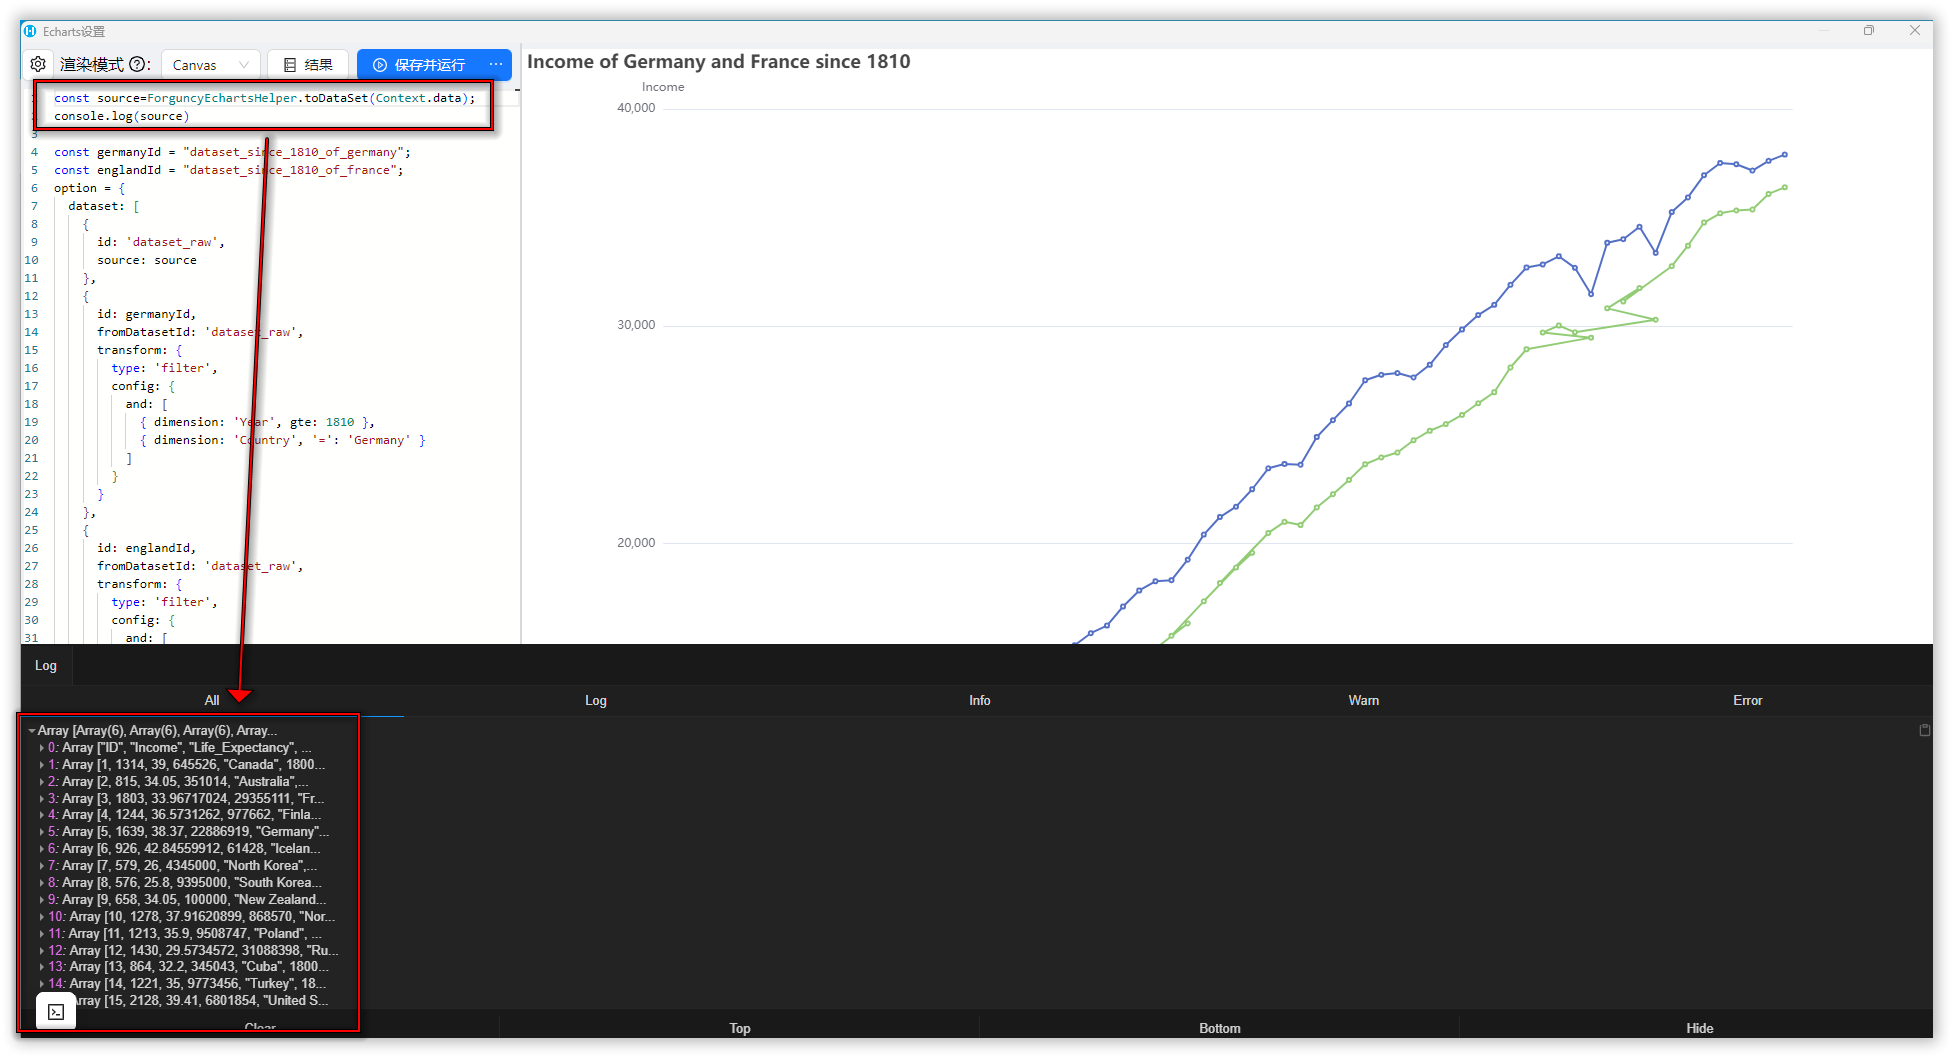Expand log entry 8 South Korea

tap(42, 883)
